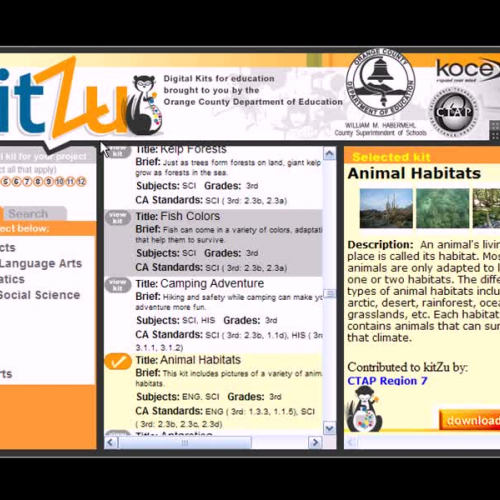This screenshot has width=500, height=500.
Task: Click the round CTAP logo
Action: tap(453, 112)
